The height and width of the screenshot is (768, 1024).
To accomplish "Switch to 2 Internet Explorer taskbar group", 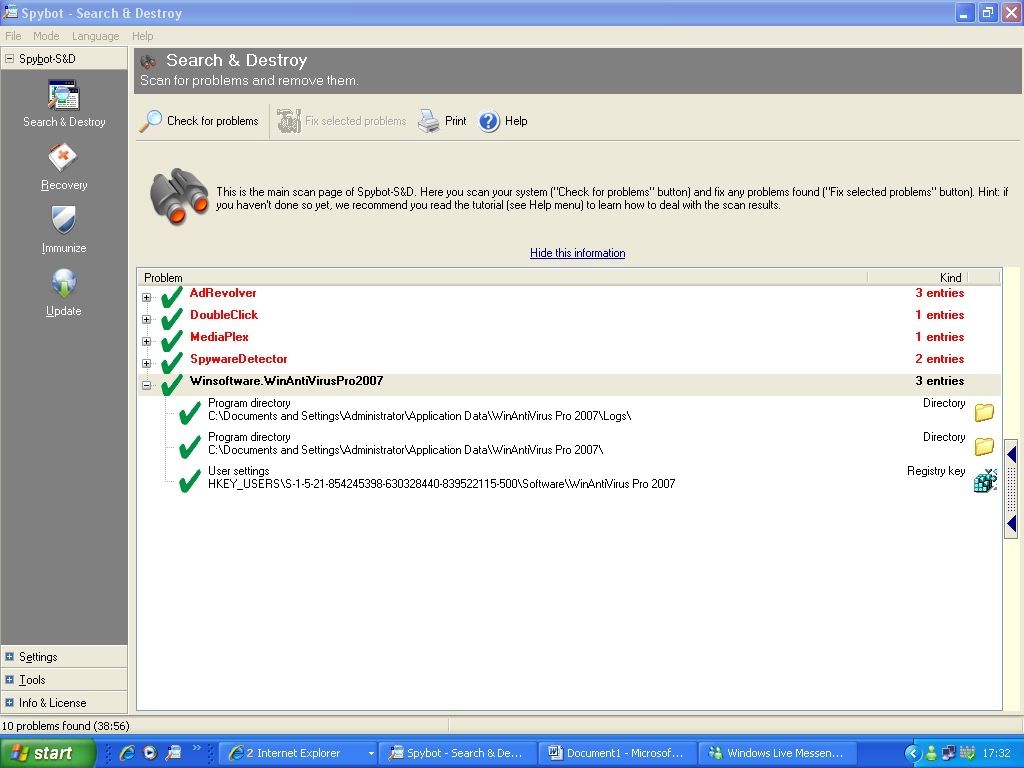I will tap(298, 753).
